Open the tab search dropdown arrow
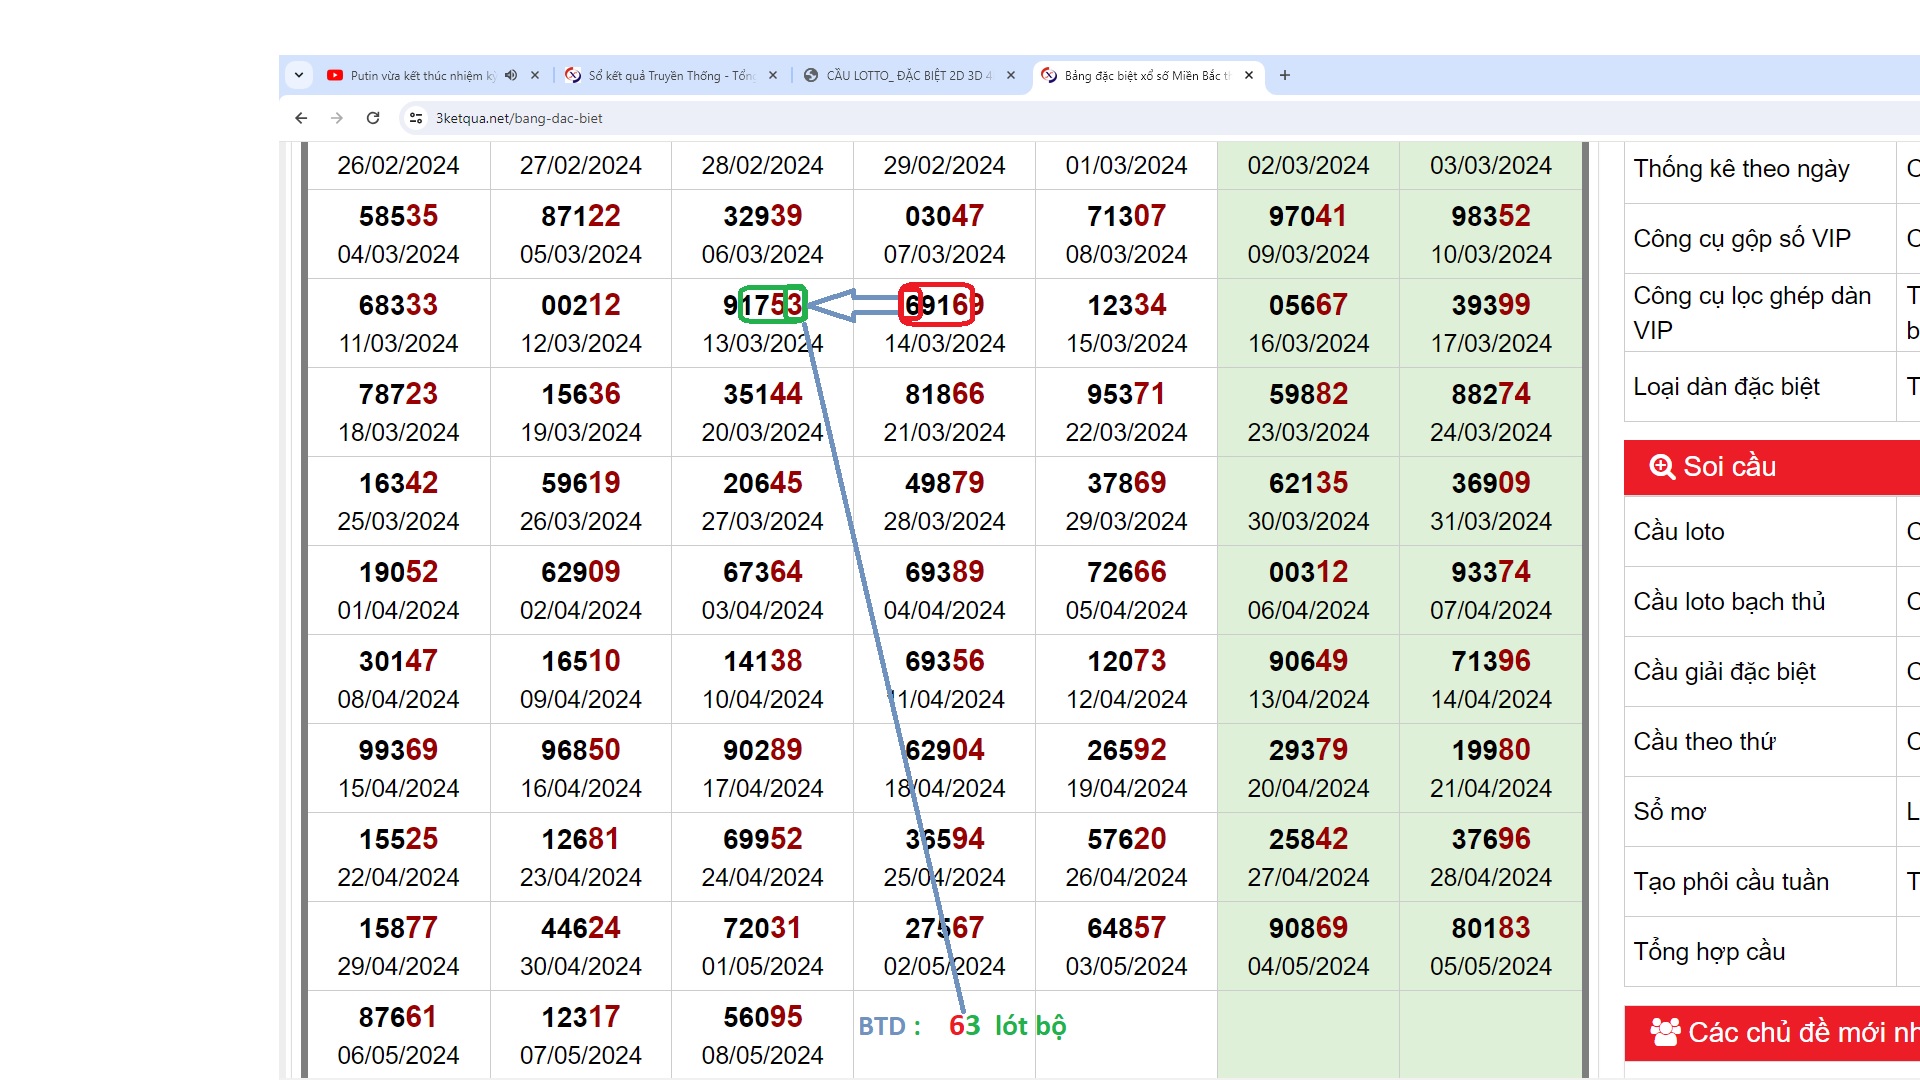The image size is (1920, 1080). (298, 75)
